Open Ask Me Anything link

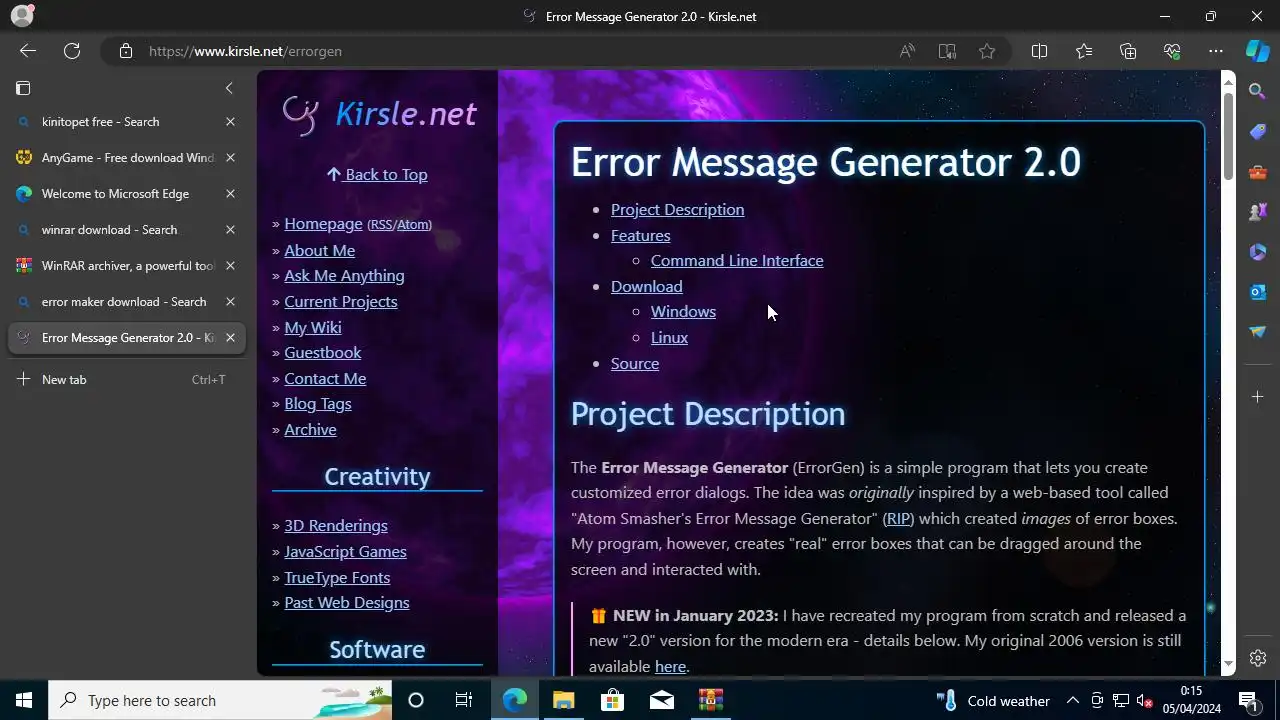pos(344,276)
